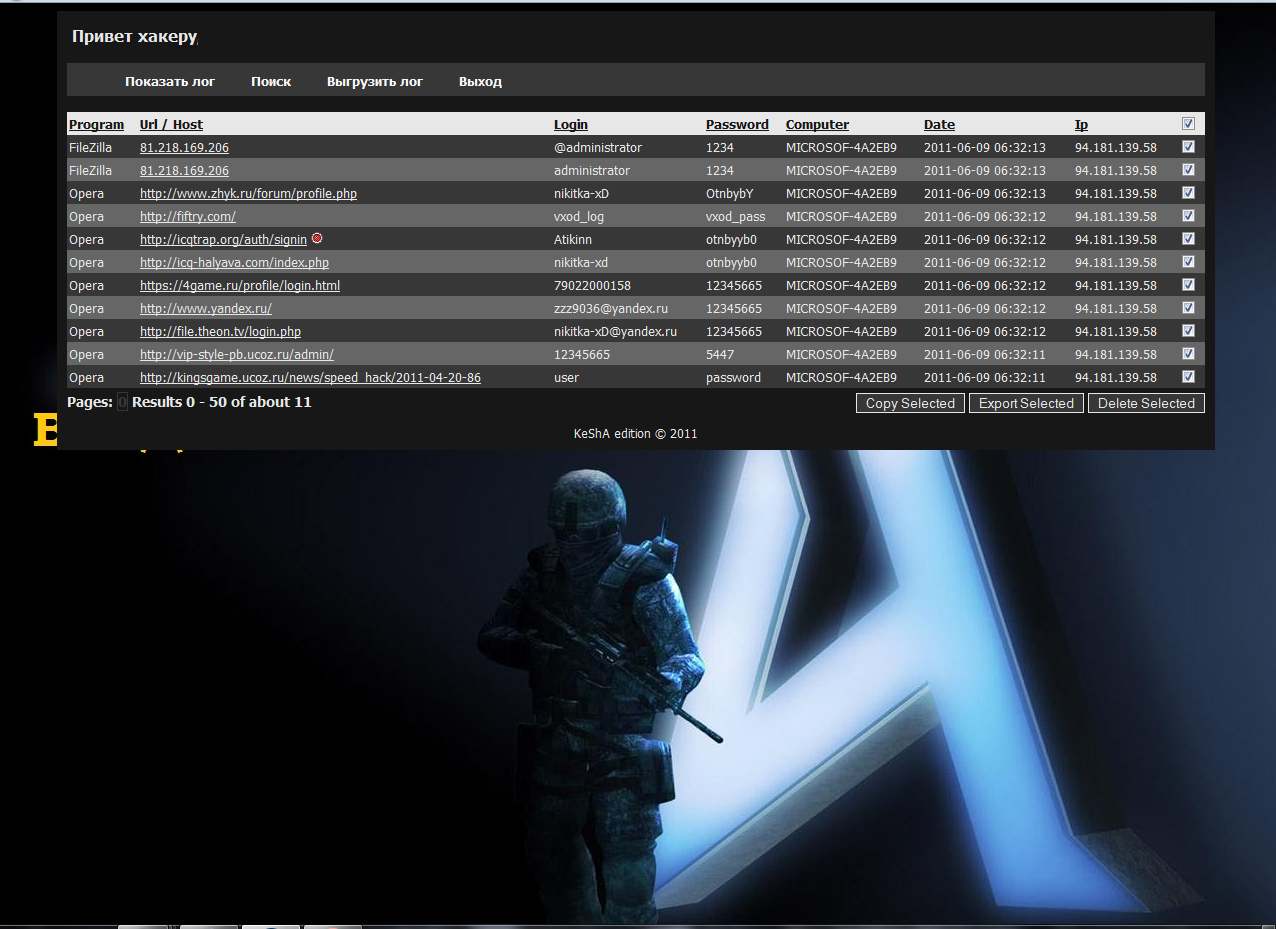This screenshot has width=1276, height=929.
Task: Click the 'KeShA edition © 2011' footer text
Action: [636, 434]
